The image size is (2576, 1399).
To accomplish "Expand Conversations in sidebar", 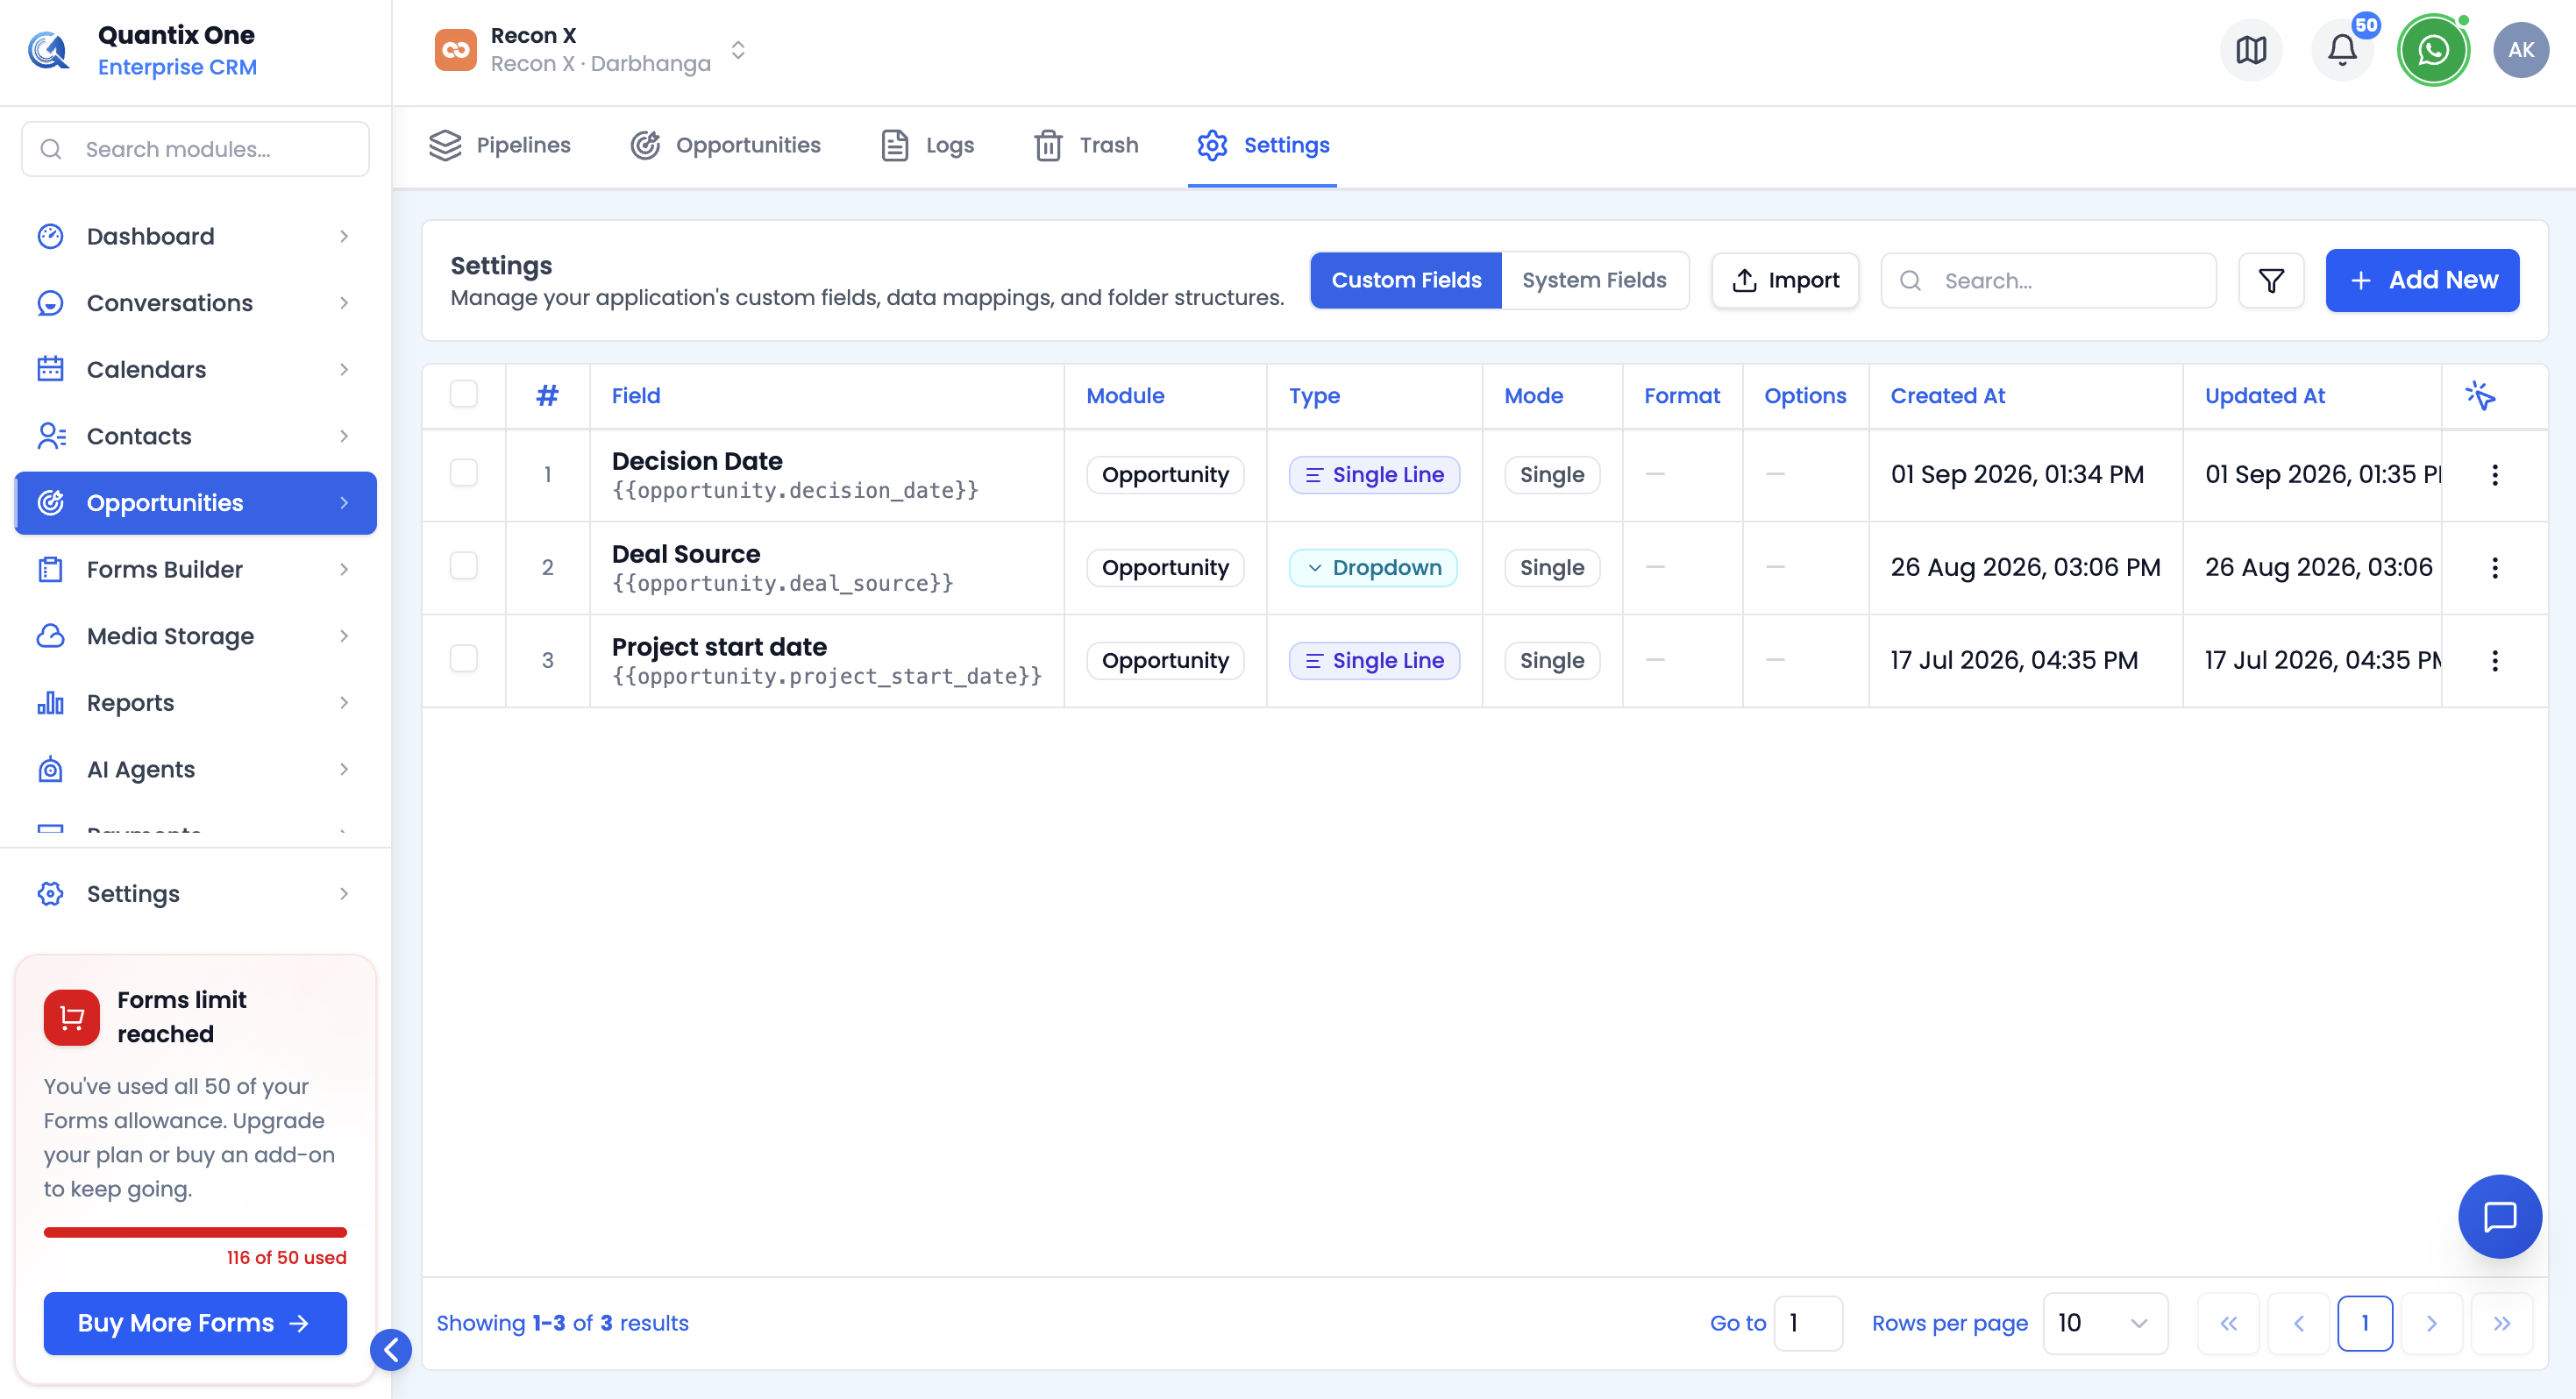I will tap(195, 303).
